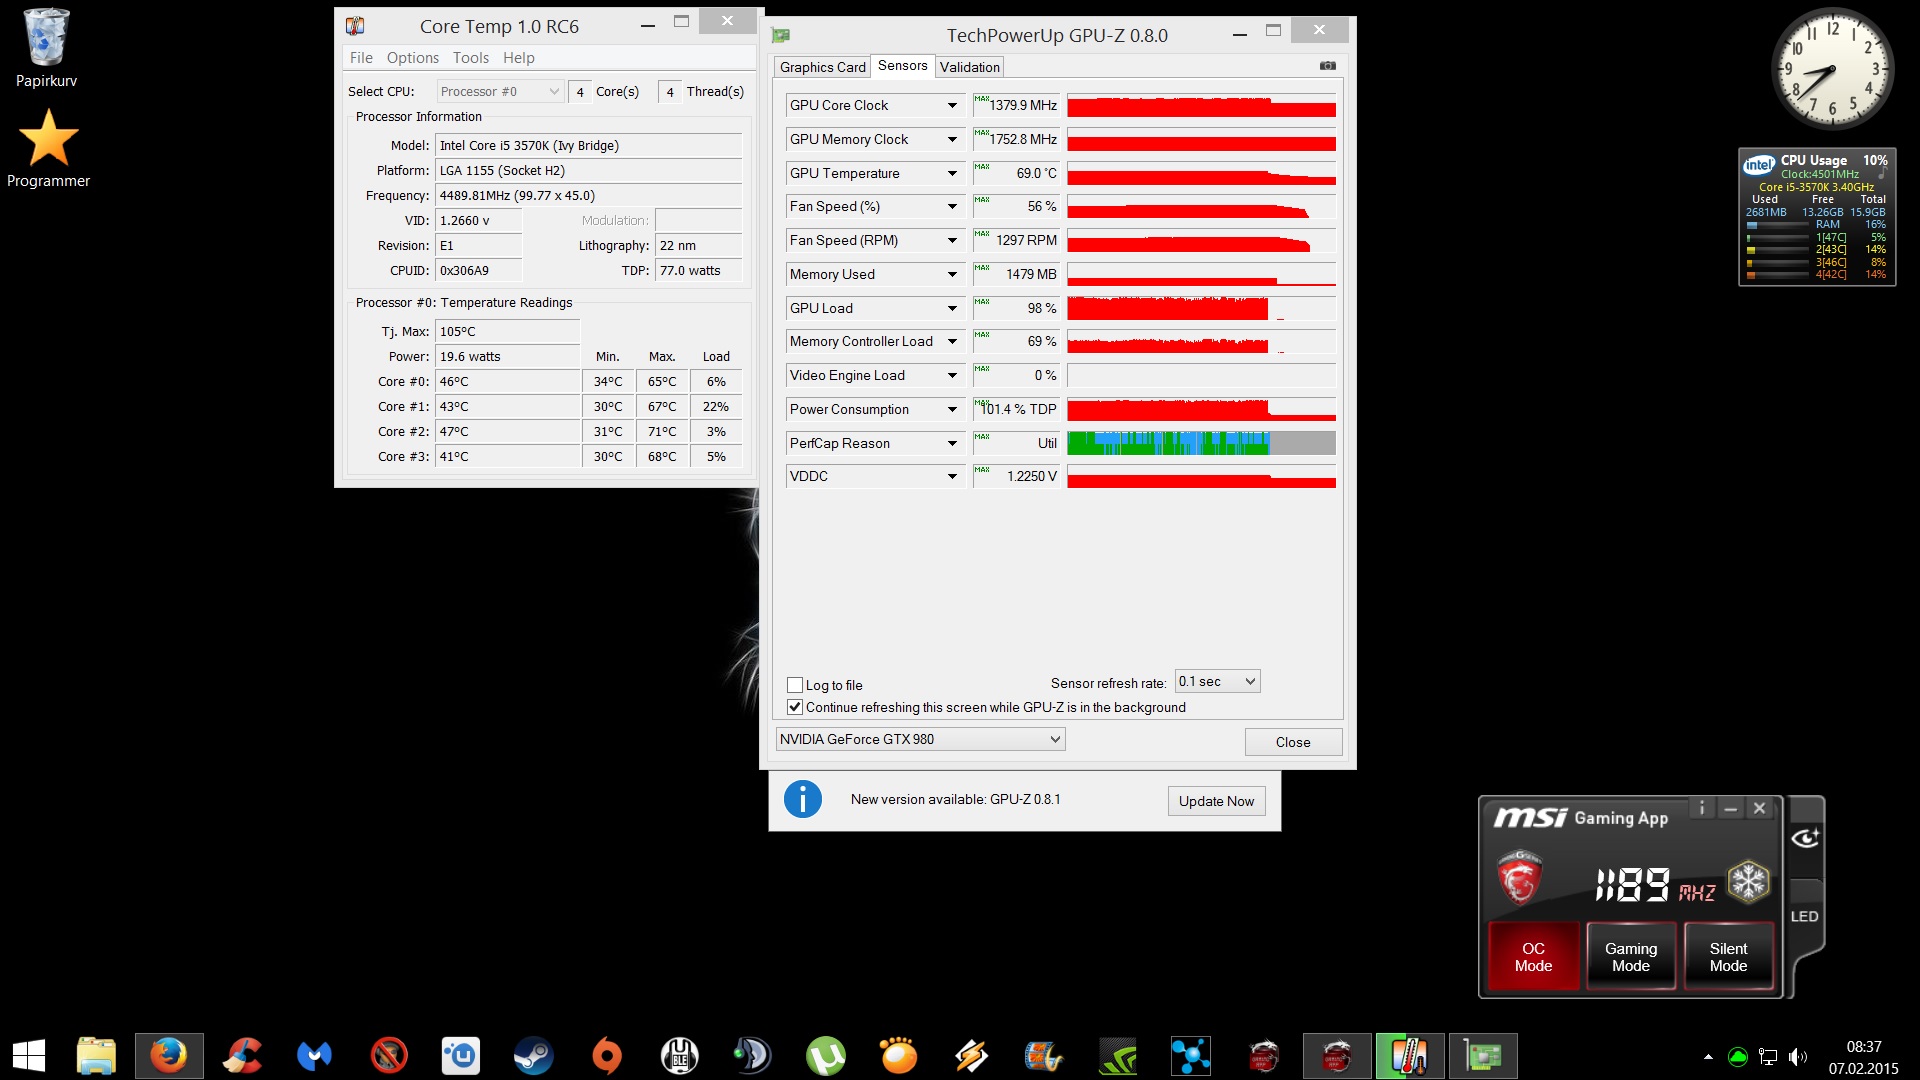
Task: Open the LED tab in MSI Gaming App
Action: [1804, 916]
